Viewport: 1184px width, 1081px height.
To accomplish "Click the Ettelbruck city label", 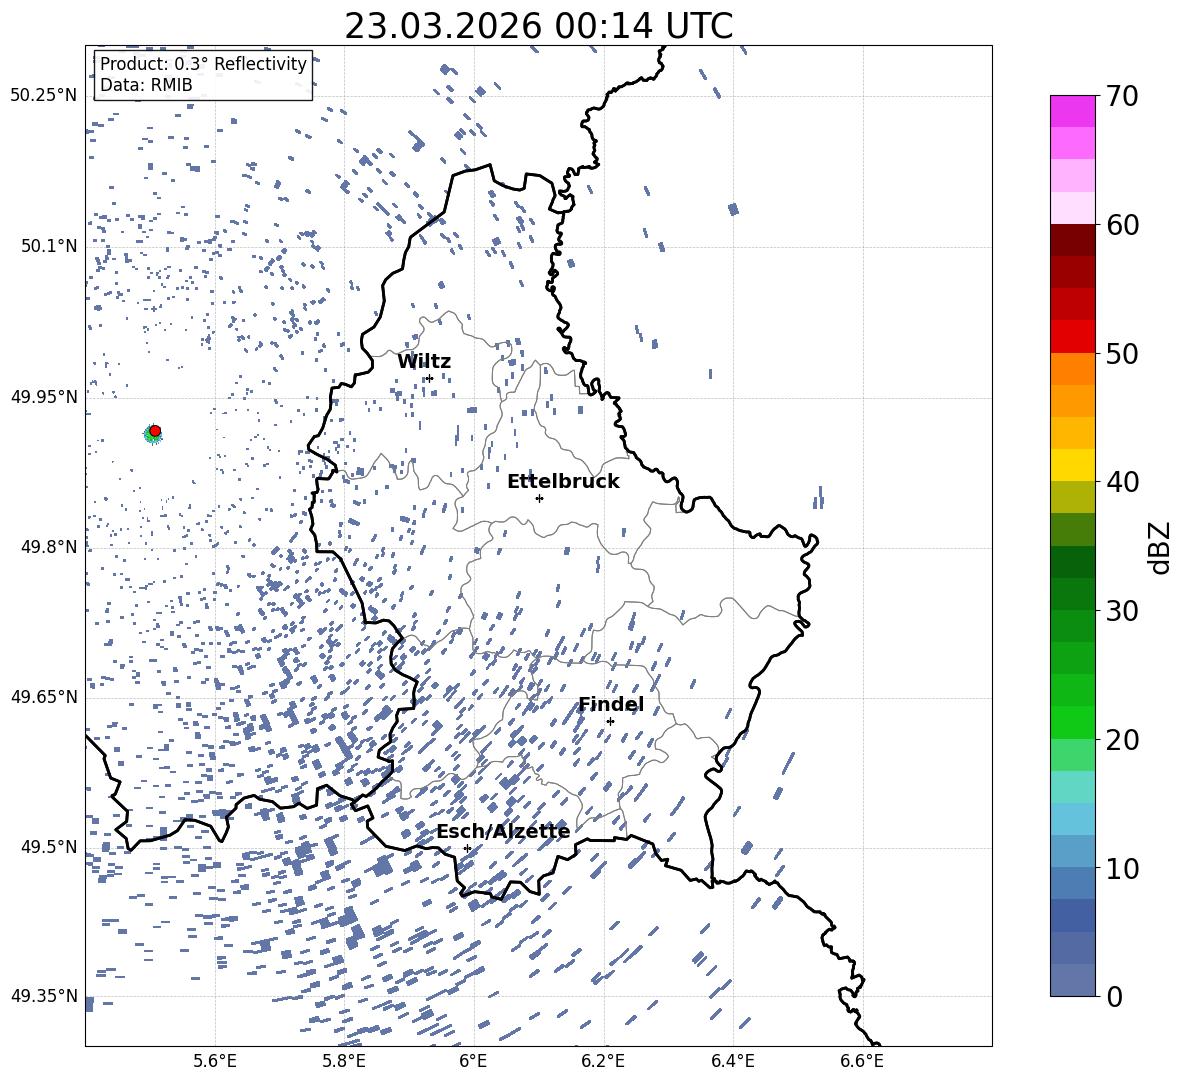I will pos(563,482).
